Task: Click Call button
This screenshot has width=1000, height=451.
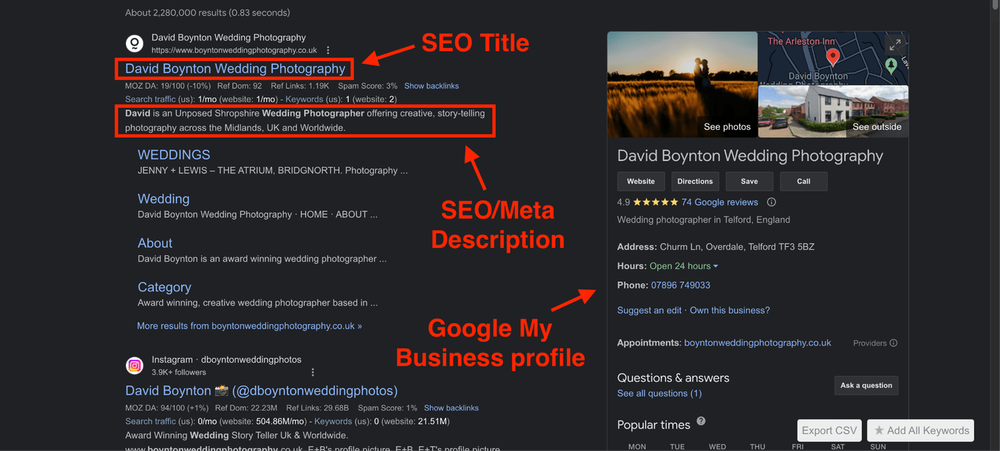Action: [x=804, y=181]
